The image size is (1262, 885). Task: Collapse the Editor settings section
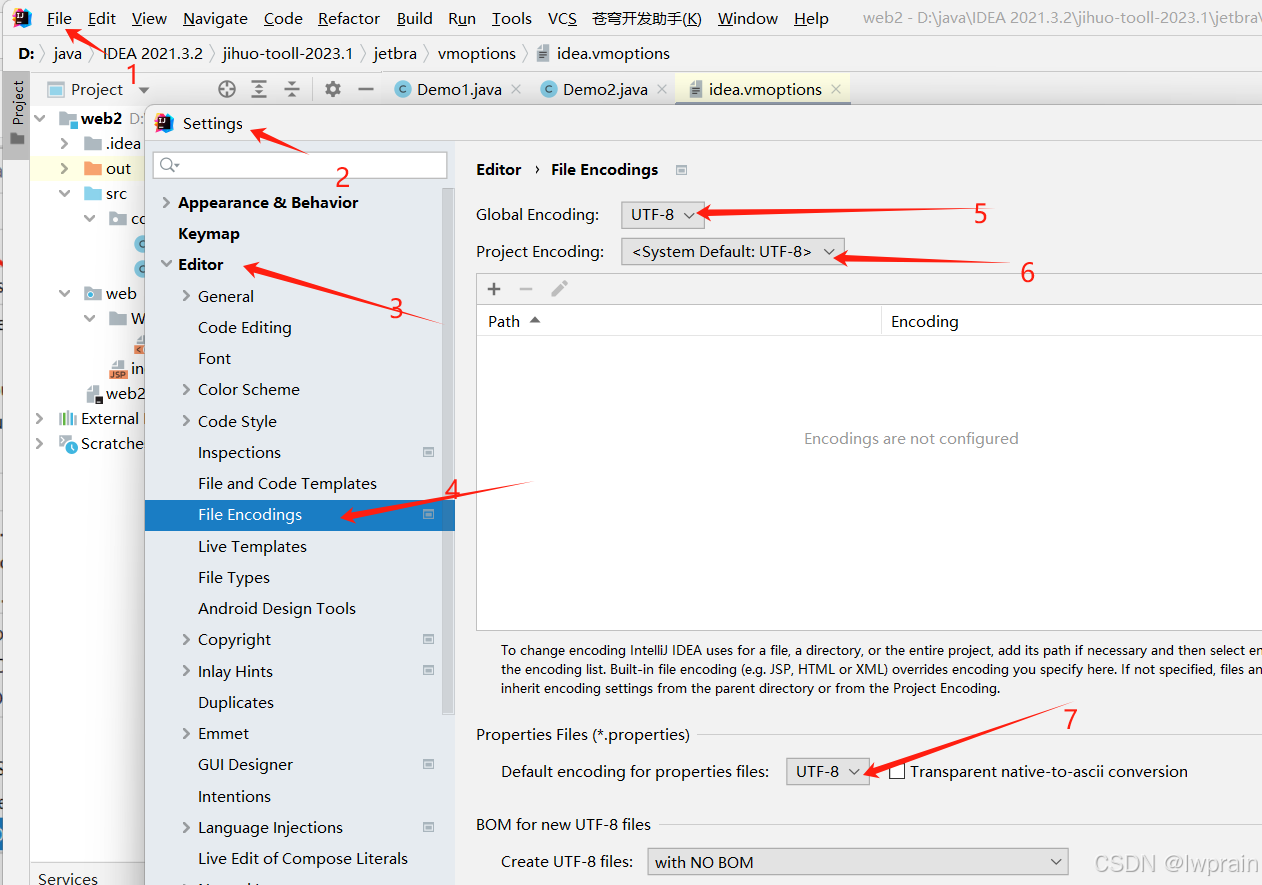[166, 265]
